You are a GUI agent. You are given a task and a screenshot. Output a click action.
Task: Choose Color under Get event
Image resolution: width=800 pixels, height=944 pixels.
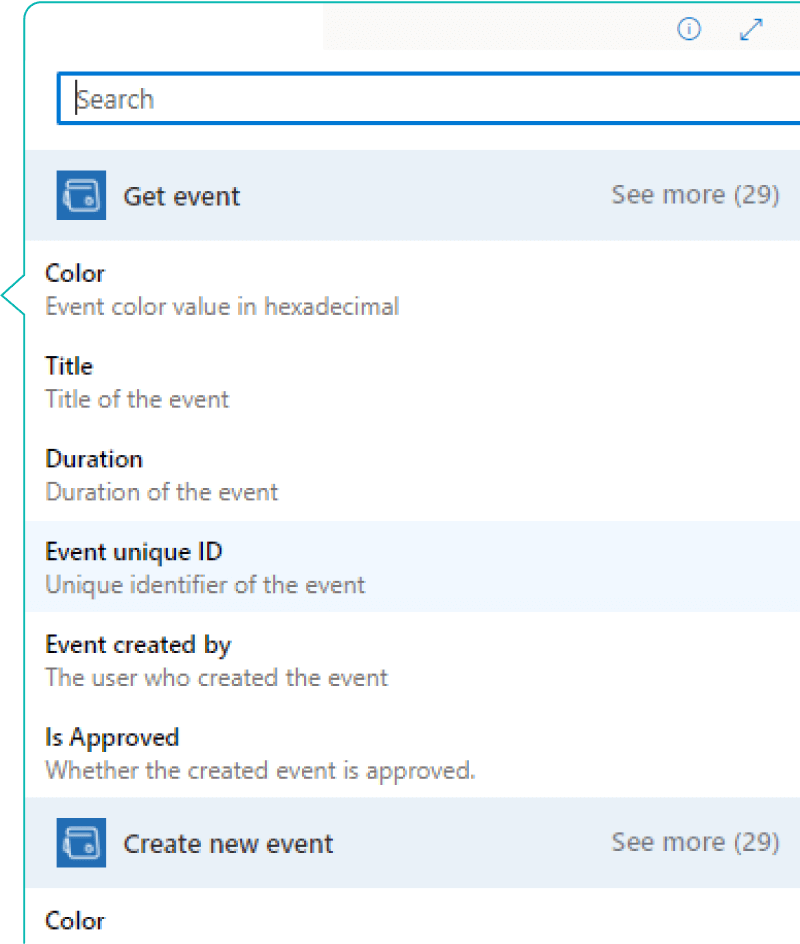(x=413, y=290)
